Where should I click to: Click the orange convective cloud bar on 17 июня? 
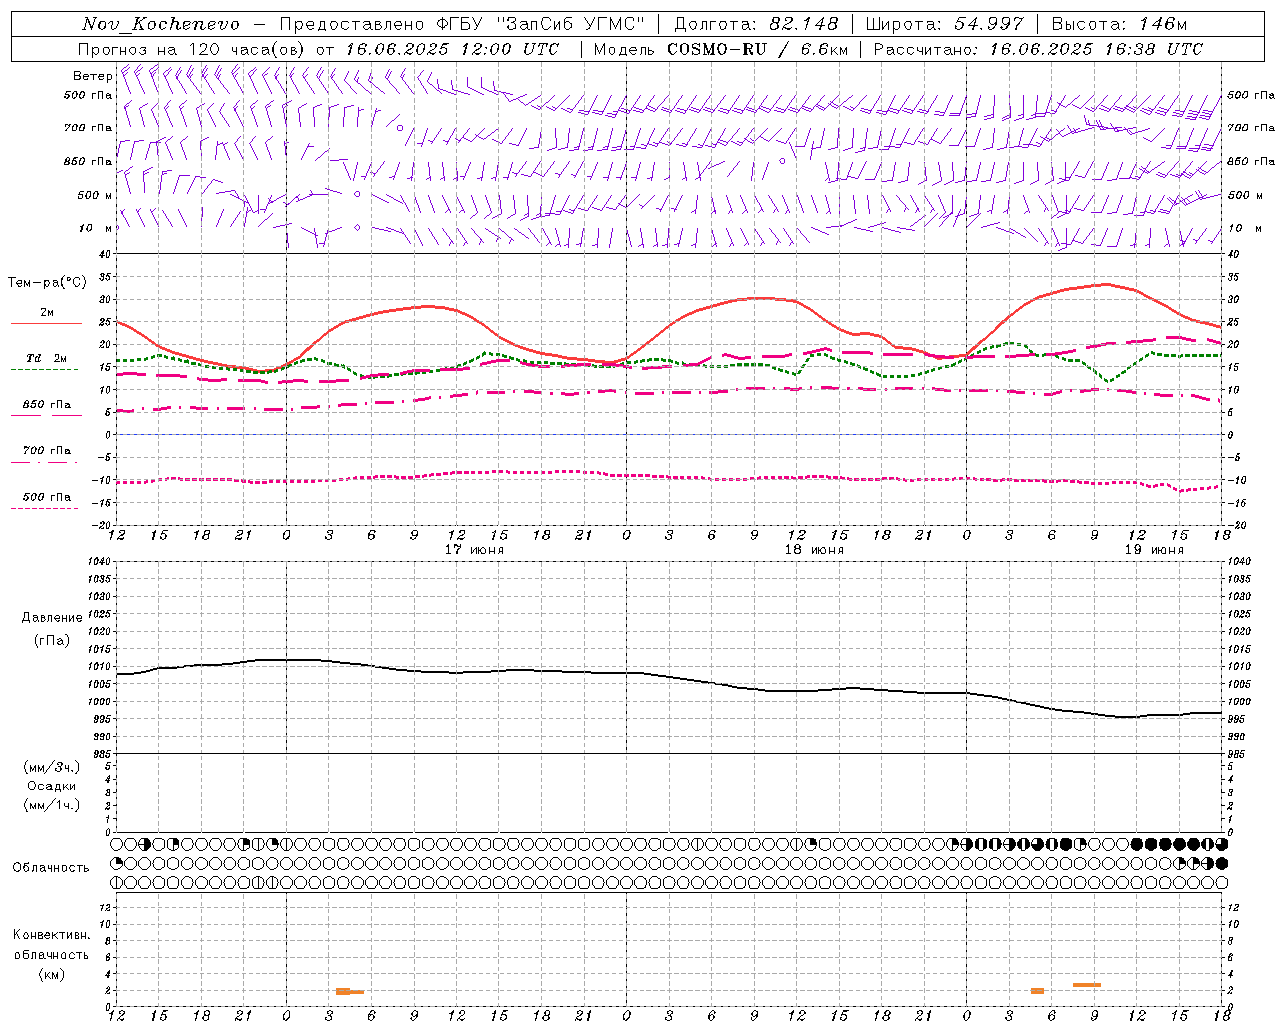point(349,991)
